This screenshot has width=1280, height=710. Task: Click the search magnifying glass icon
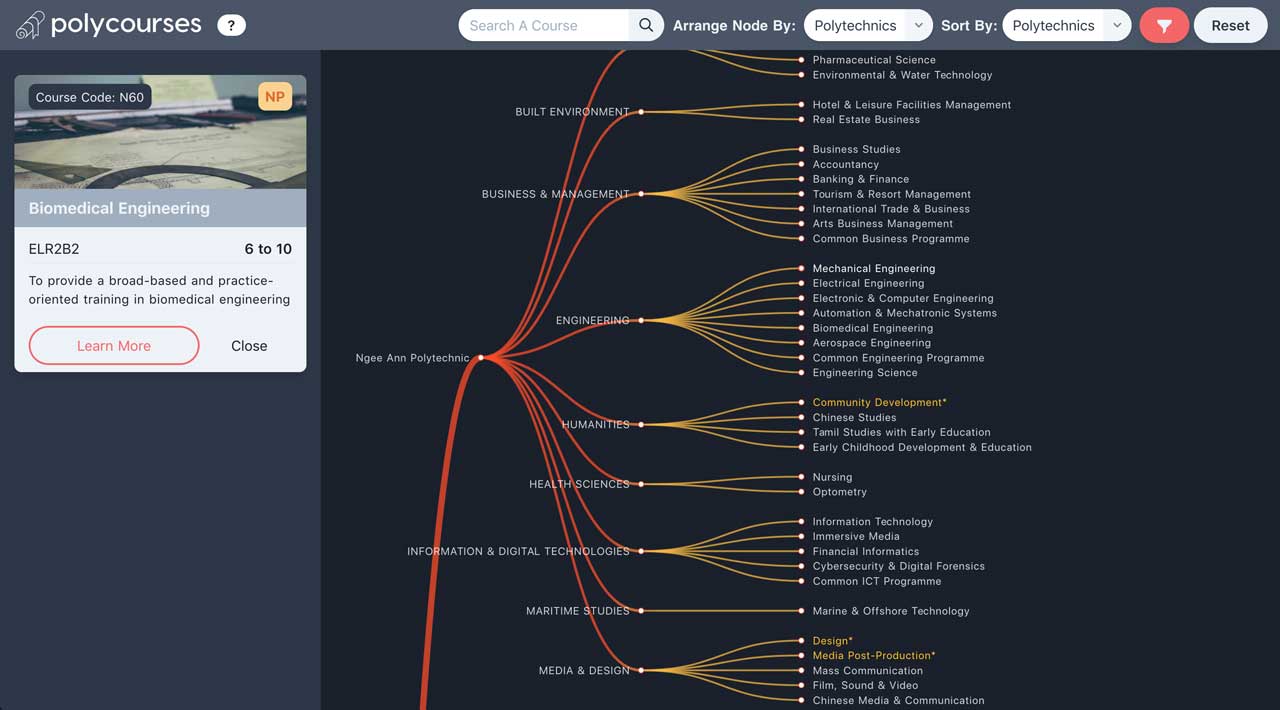pyautogui.click(x=645, y=24)
